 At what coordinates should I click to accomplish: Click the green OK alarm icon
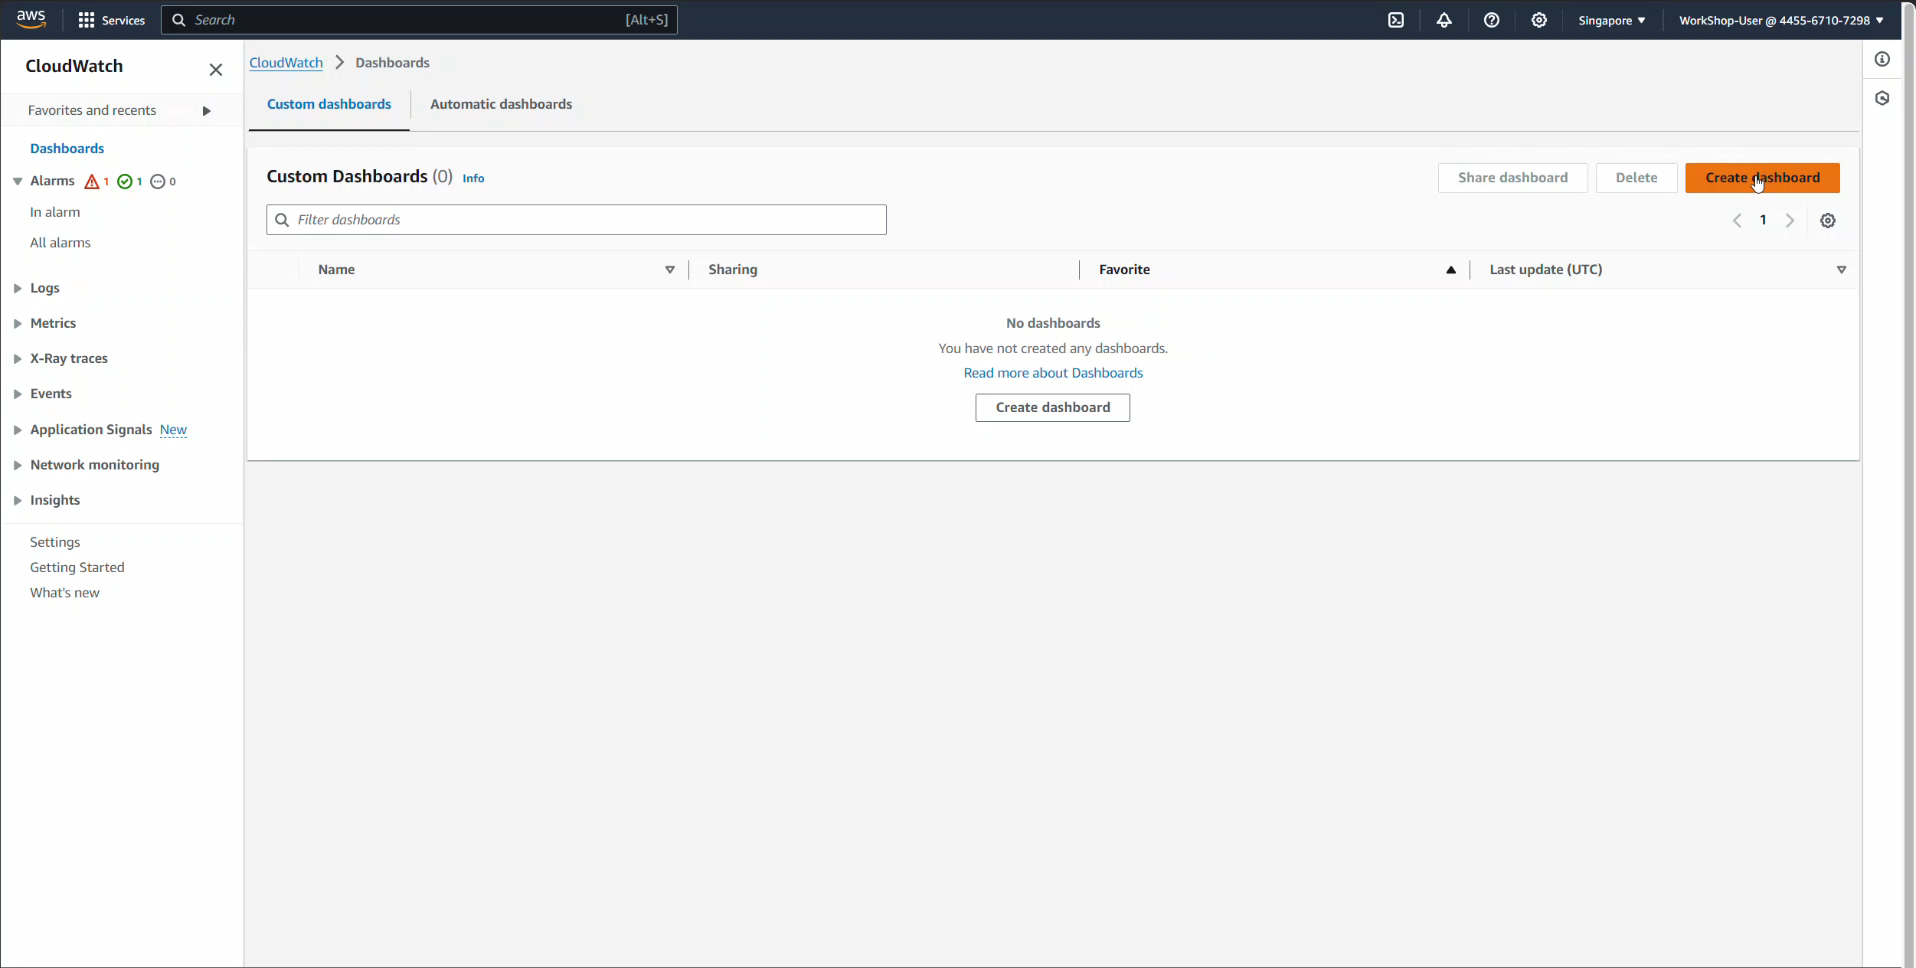(x=125, y=181)
